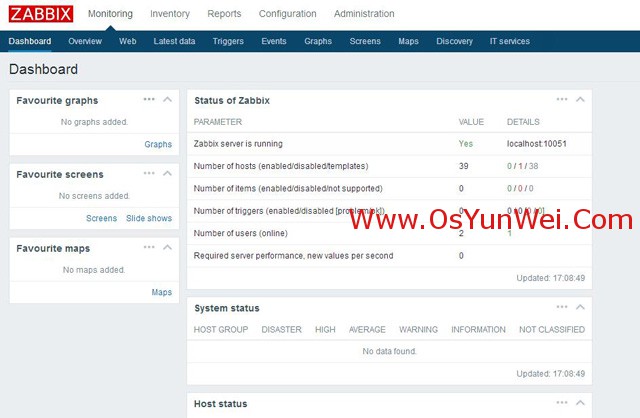Open Favourite screens widget options menu
The width and height of the screenshot is (640, 418).
pos(149,173)
